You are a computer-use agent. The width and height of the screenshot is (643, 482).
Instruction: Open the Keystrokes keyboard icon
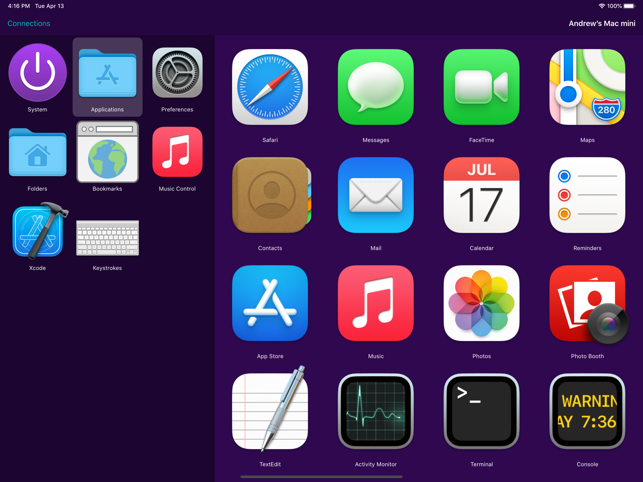click(107, 238)
